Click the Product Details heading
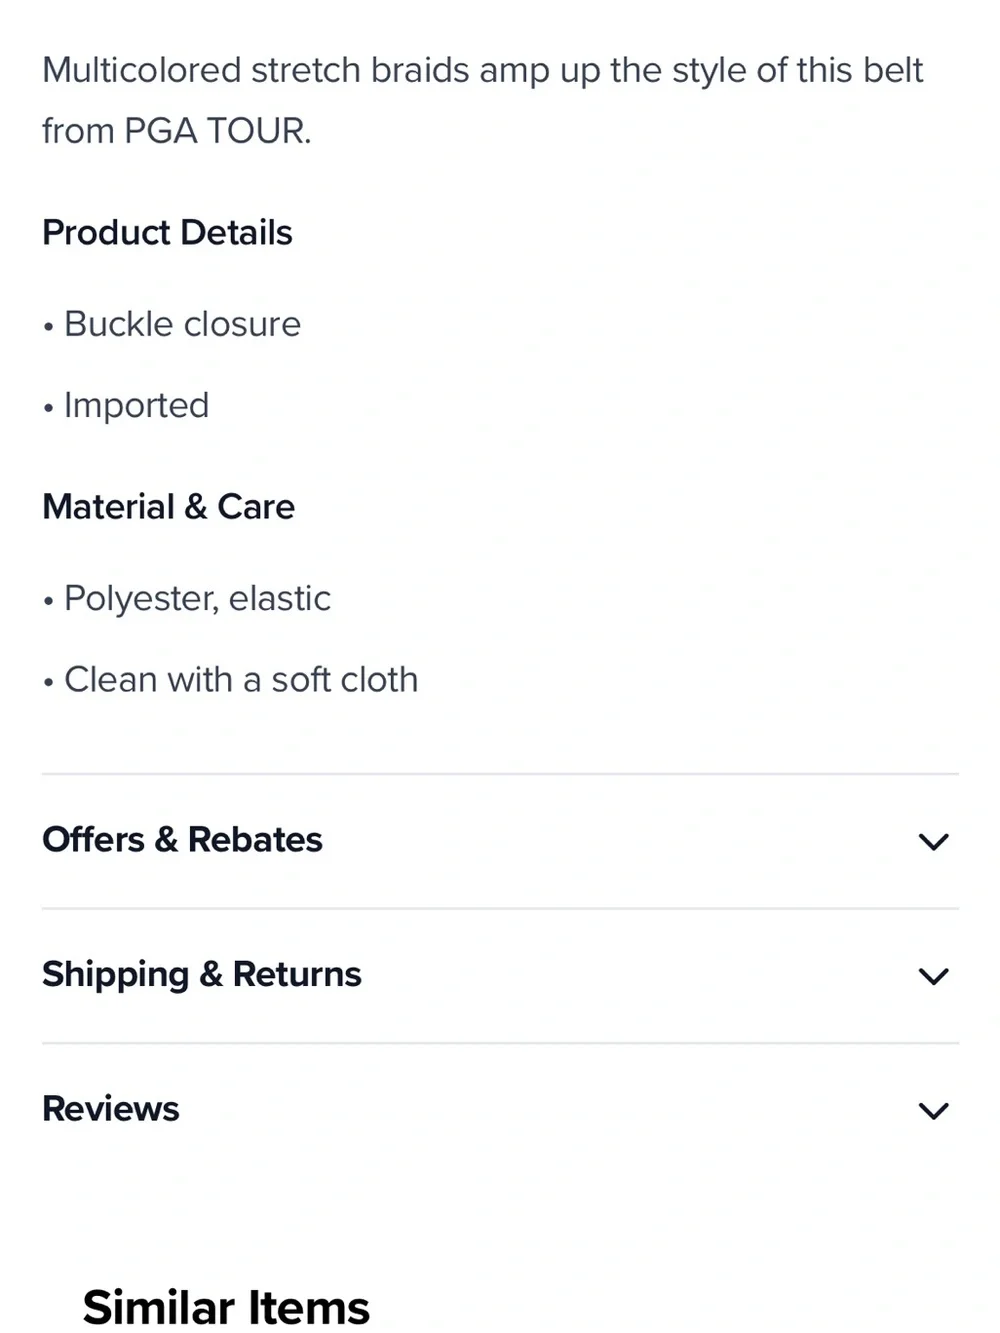The image size is (1000, 1333). [x=167, y=233]
